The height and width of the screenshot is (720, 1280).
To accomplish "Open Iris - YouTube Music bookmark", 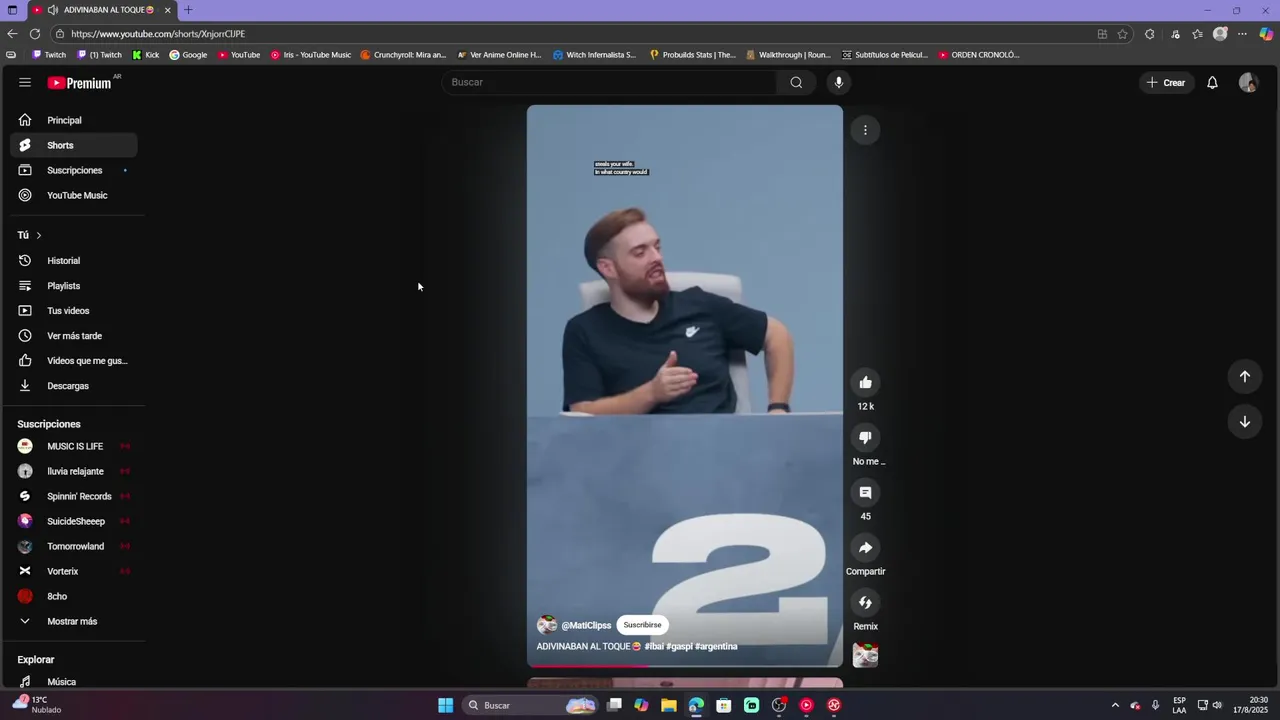I will tap(311, 55).
